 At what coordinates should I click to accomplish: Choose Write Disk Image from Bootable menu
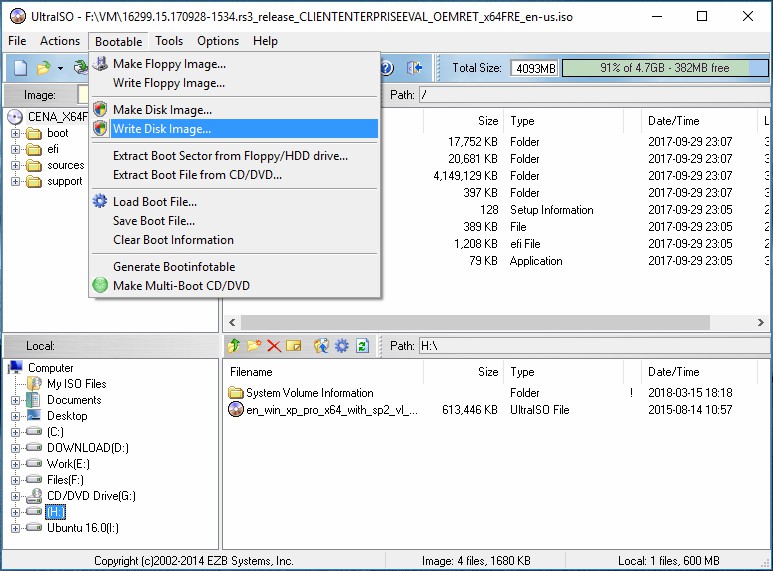[x=235, y=129]
